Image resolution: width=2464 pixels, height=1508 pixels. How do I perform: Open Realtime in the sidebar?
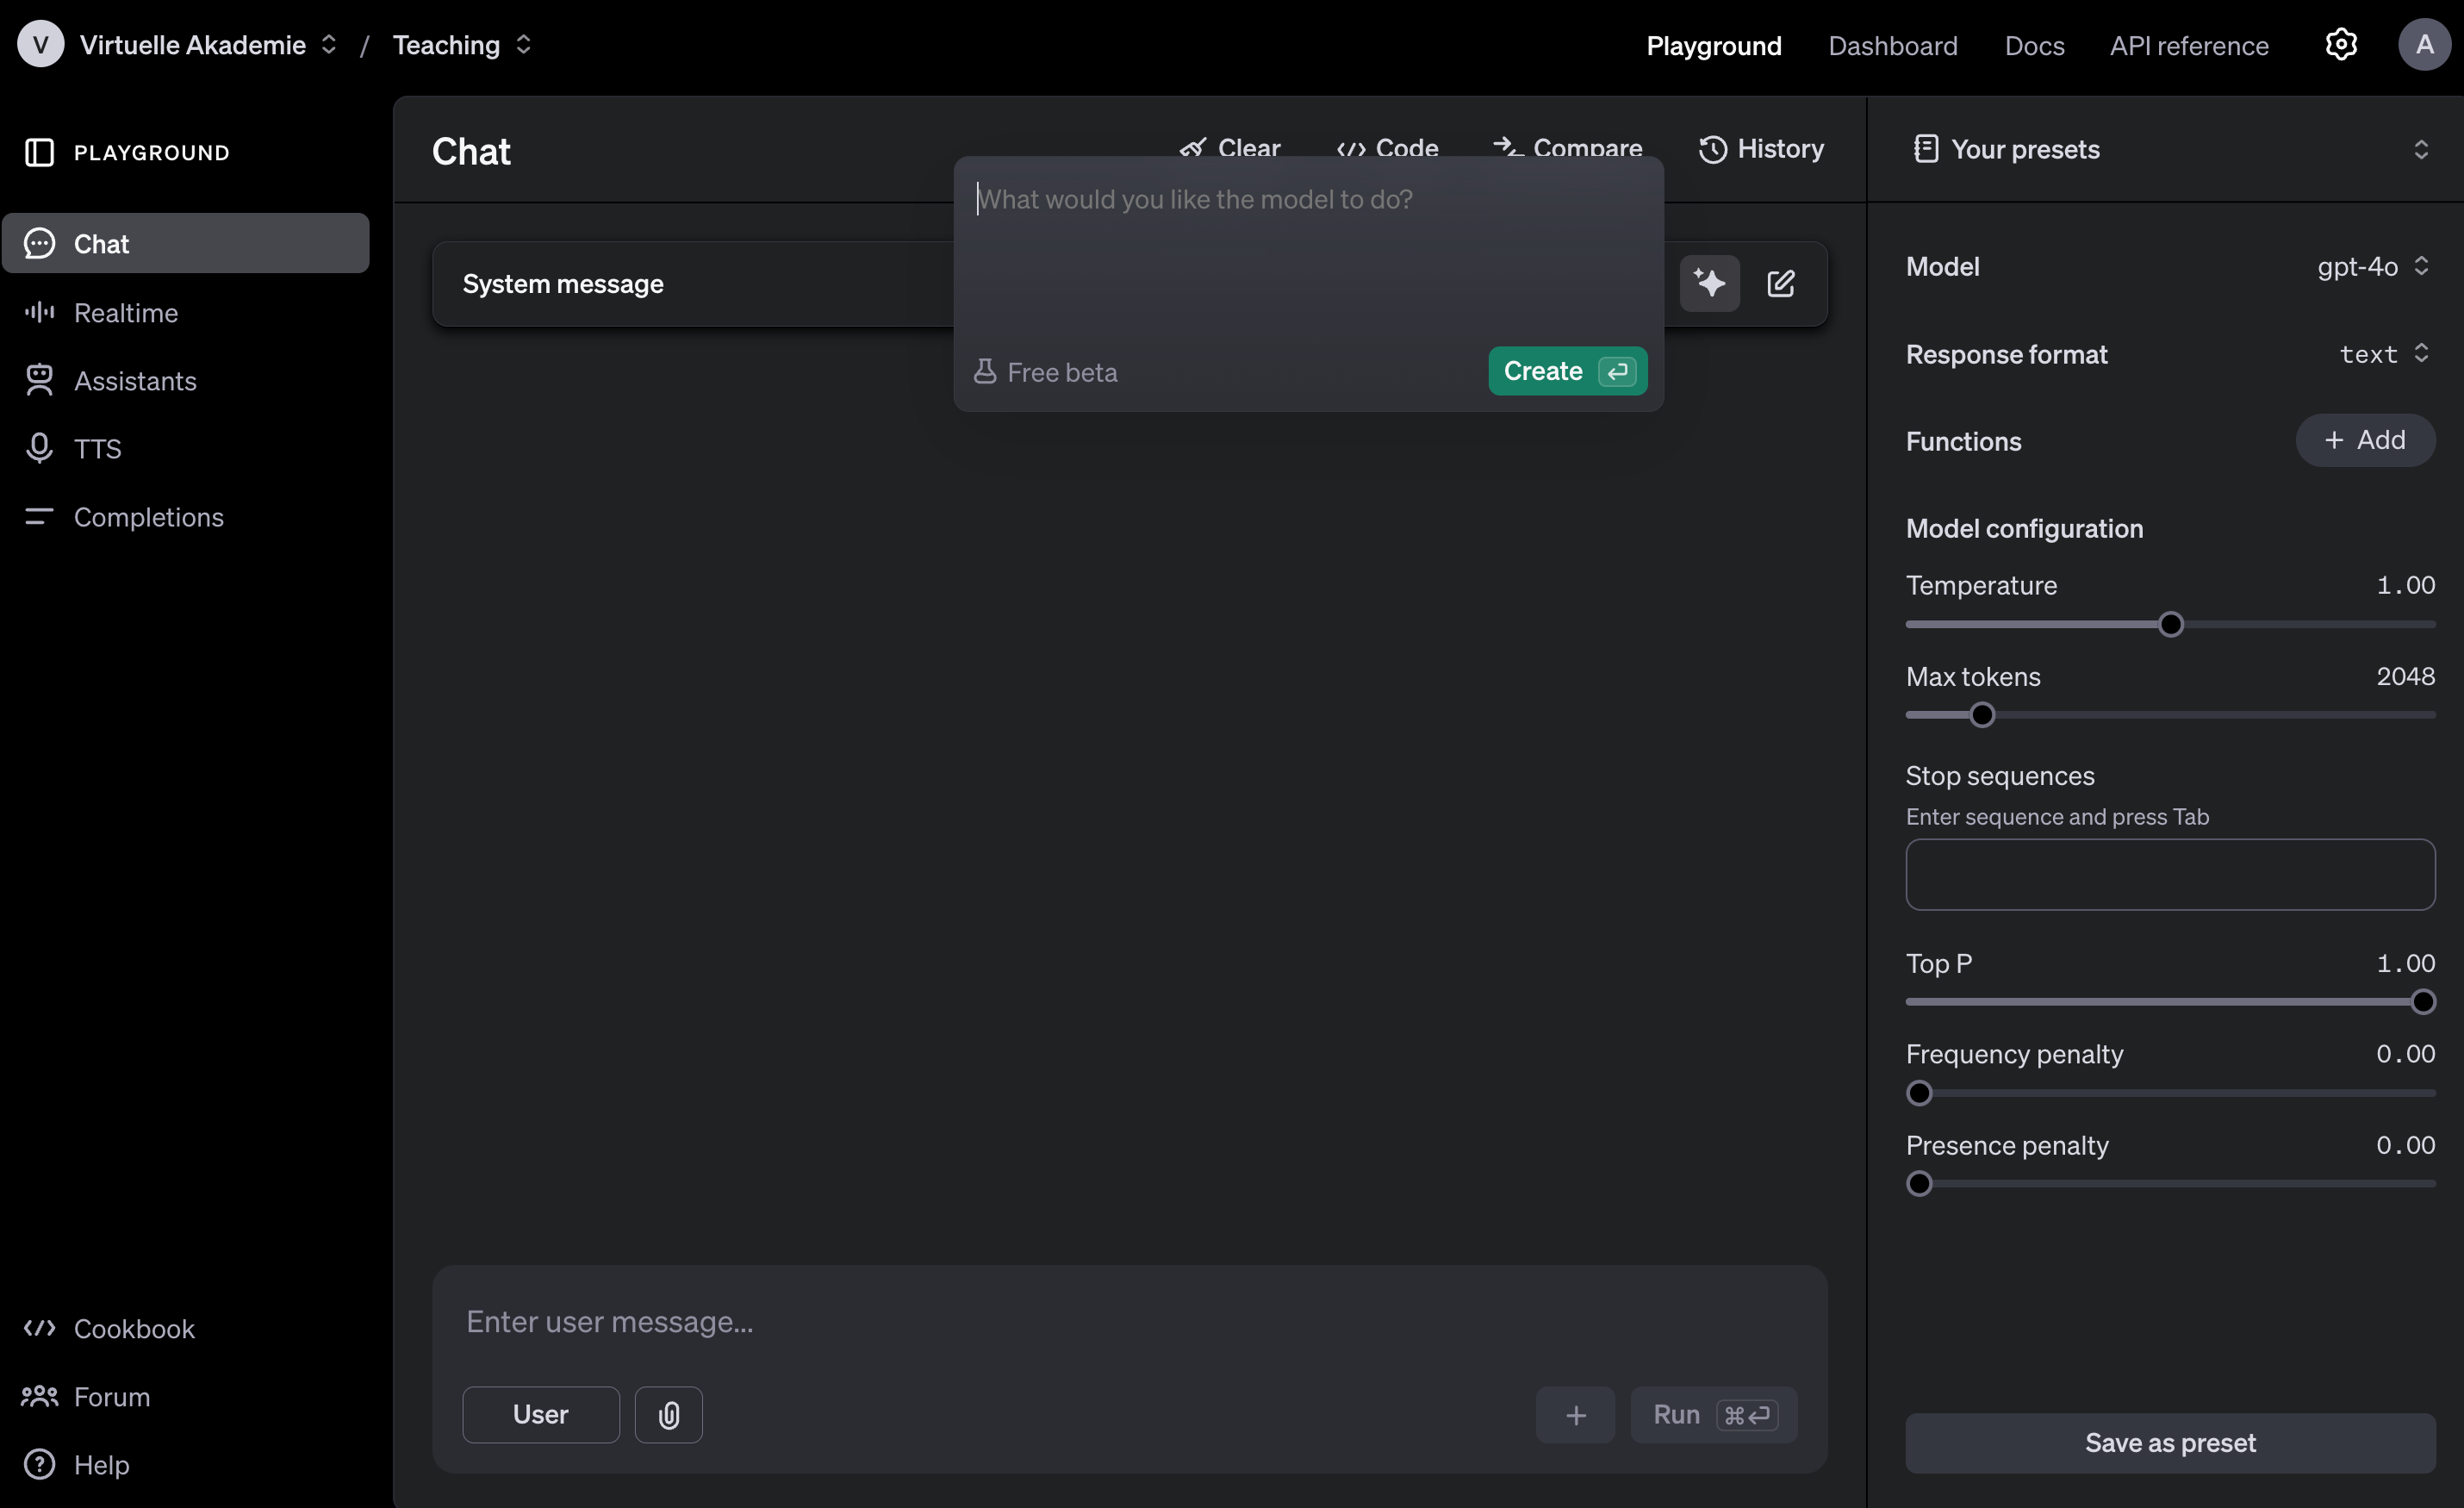[126, 313]
